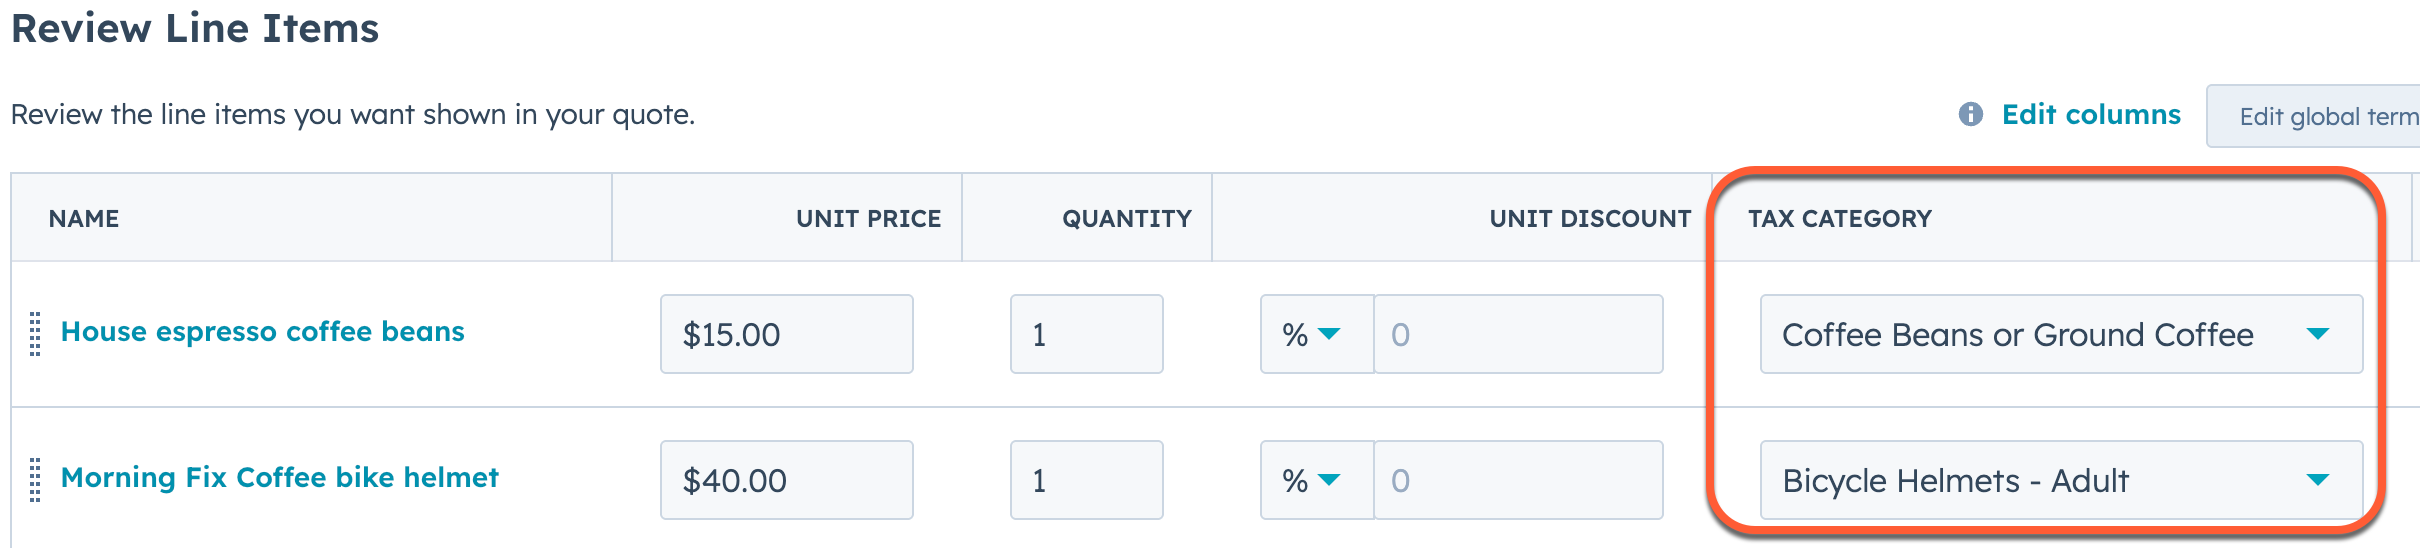Grab the drag handle for House espresso row
Viewport: 2420px width, 548px height.
click(x=35, y=334)
